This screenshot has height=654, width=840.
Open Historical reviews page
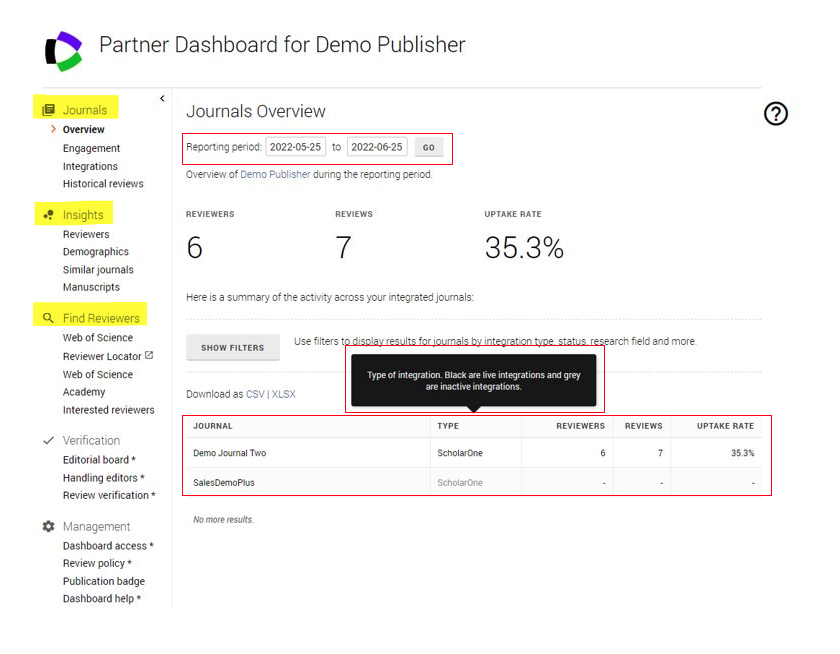(x=103, y=184)
